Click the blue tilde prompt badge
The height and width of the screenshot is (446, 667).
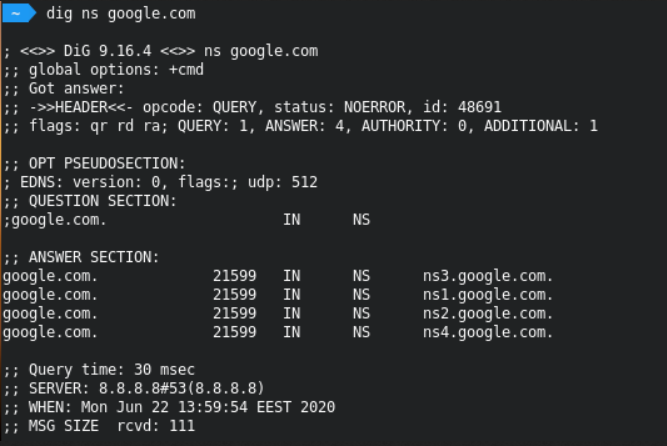click(x=18, y=14)
